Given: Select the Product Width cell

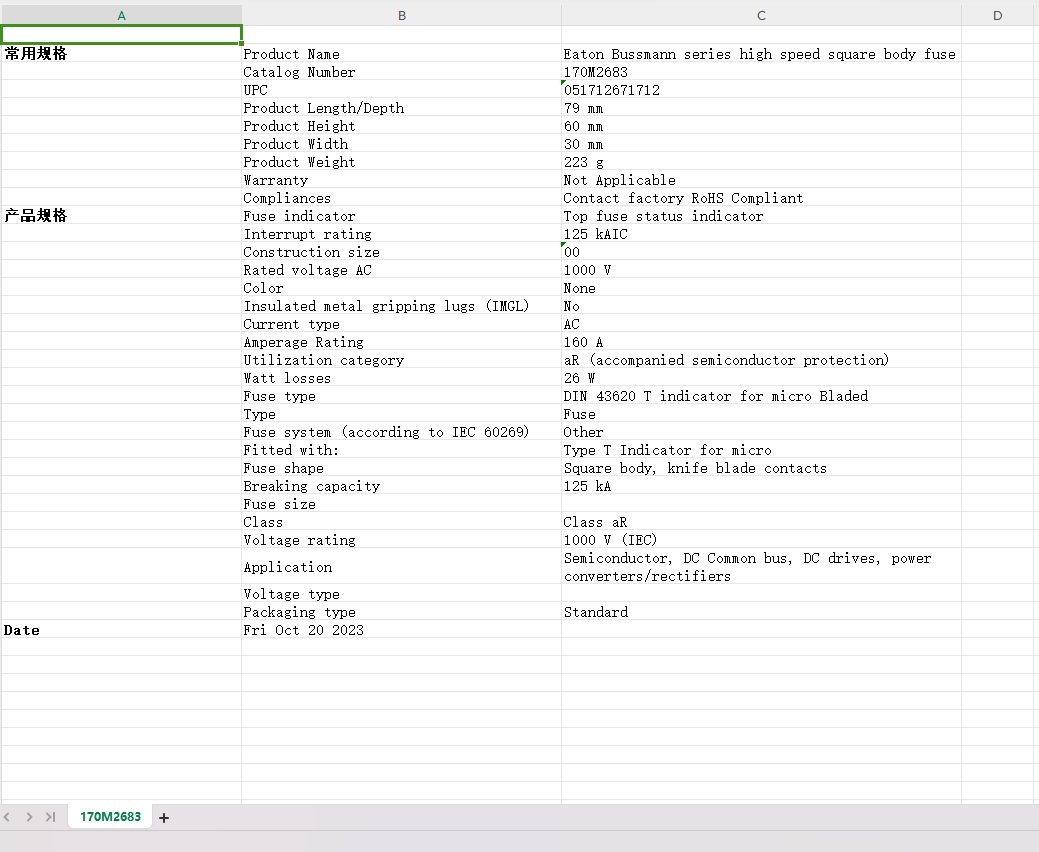Looking at the screenshot, I should 402,143.
